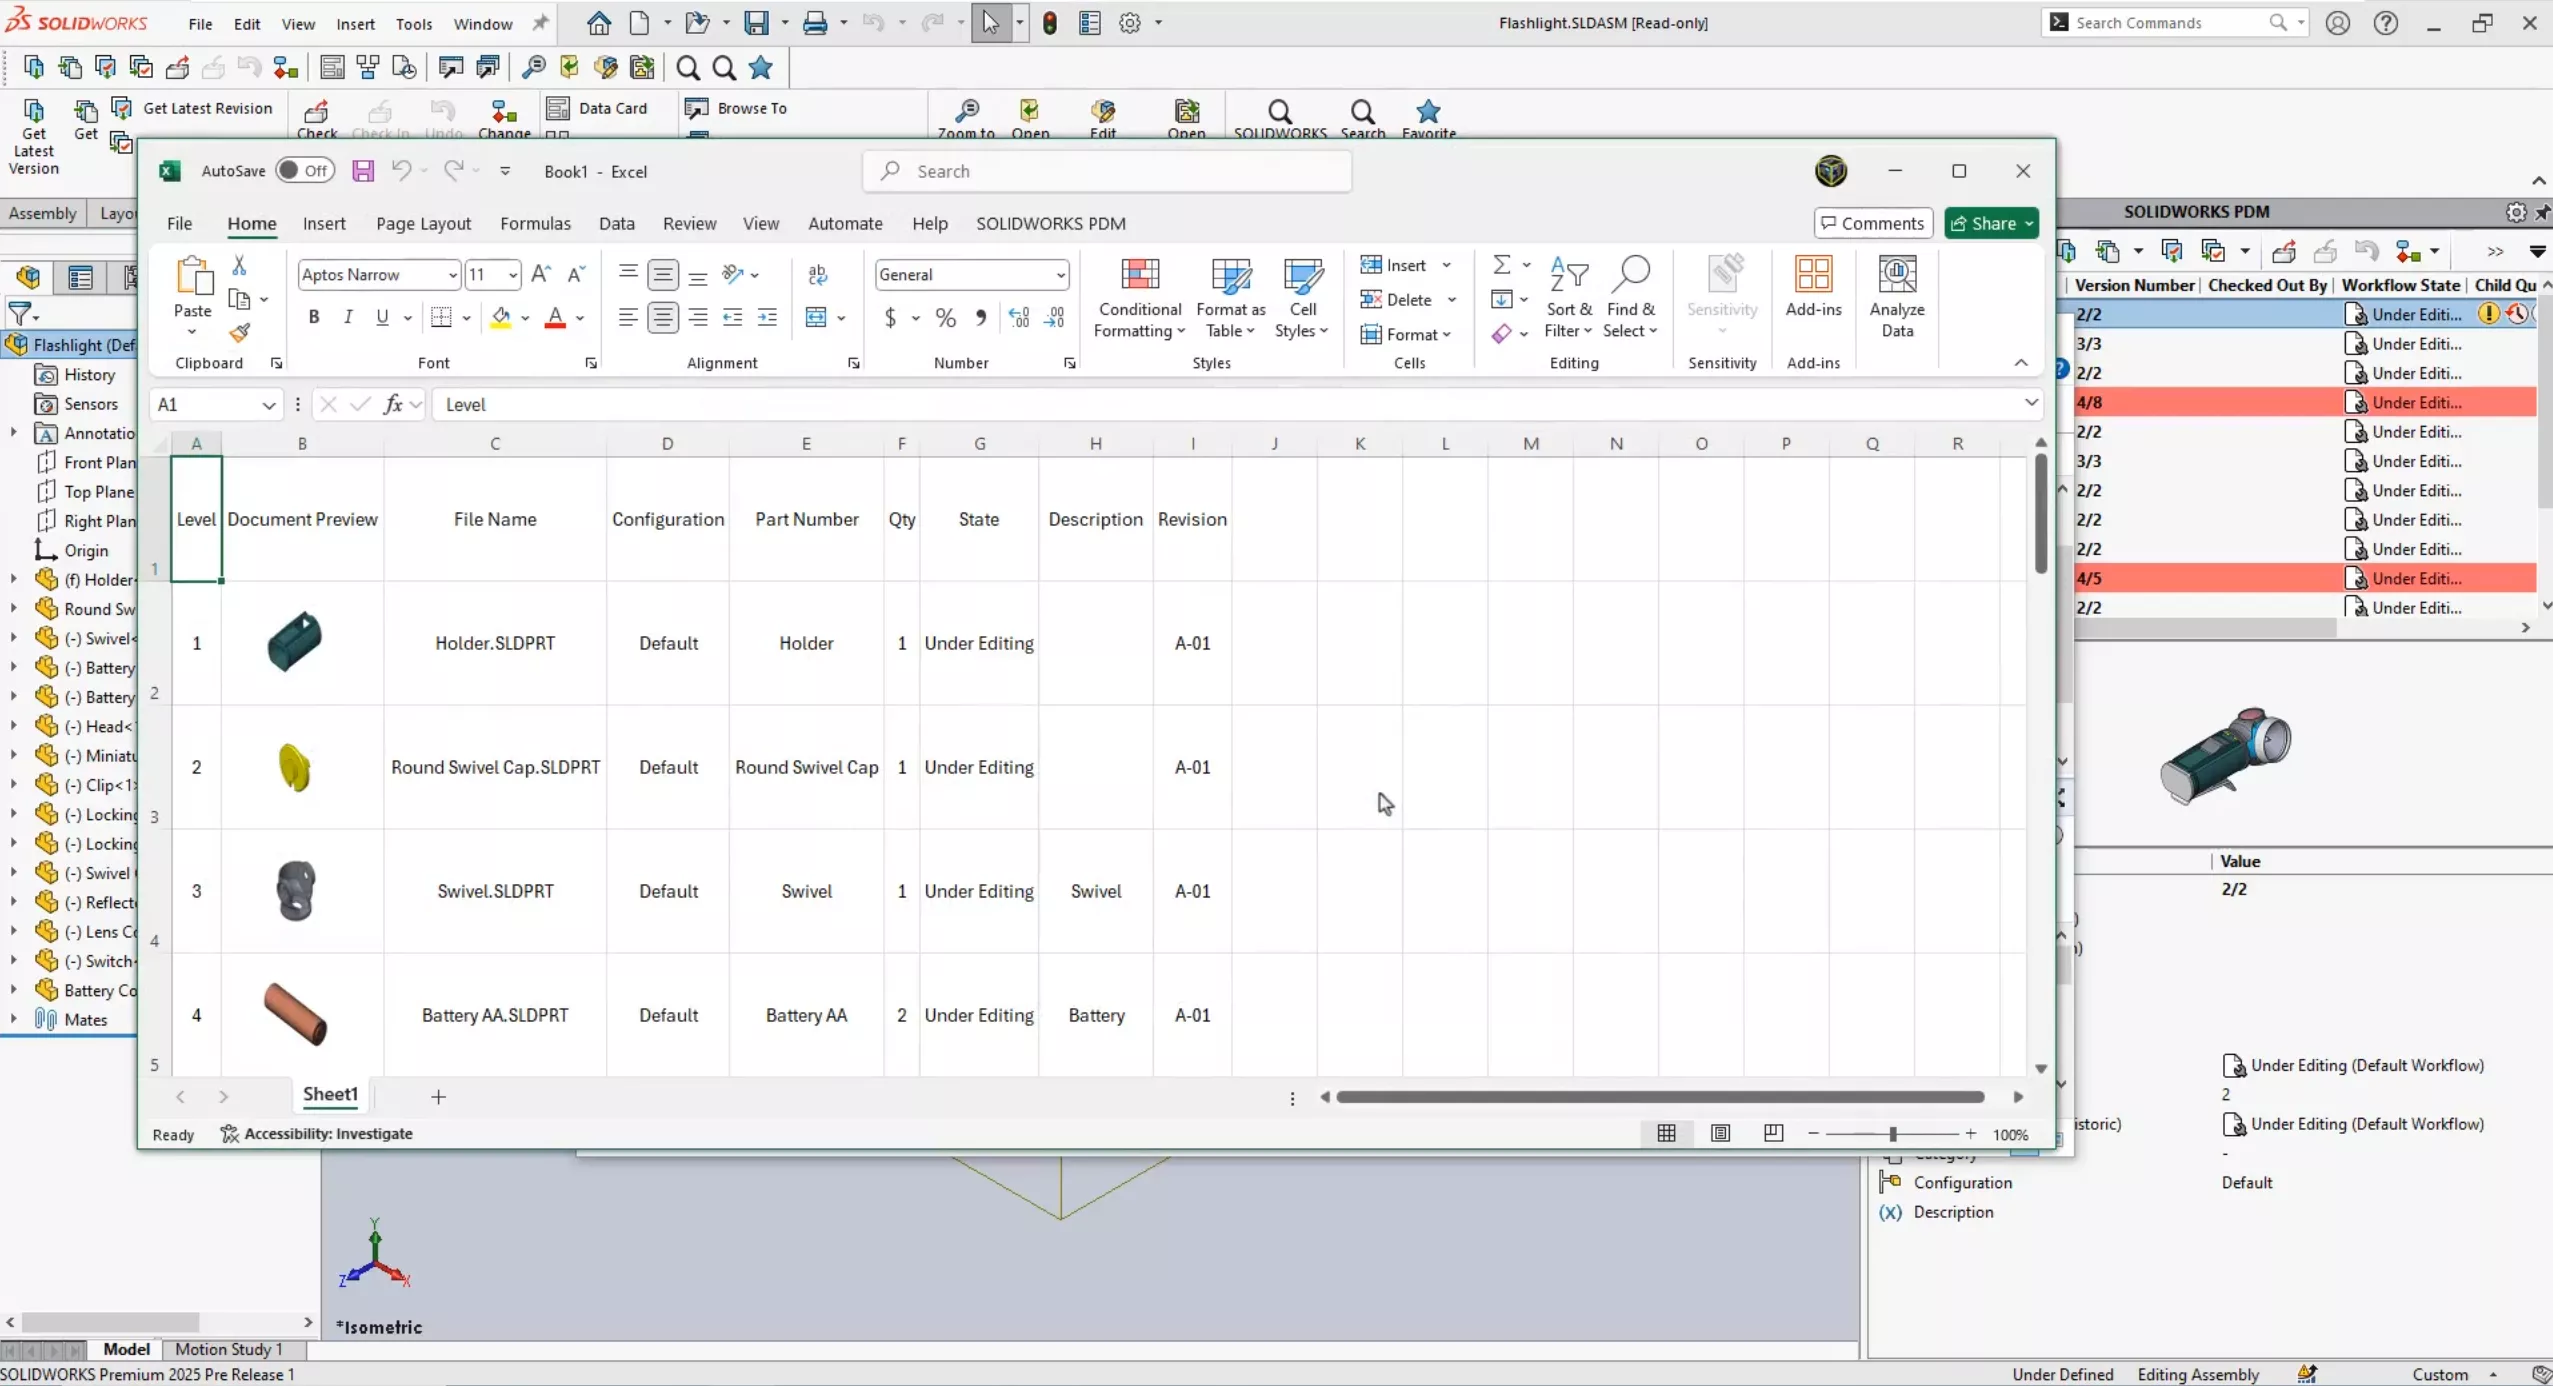2553x1386 pixels.
Task: Select Sheet1 tab
Action: point(330,1095)
